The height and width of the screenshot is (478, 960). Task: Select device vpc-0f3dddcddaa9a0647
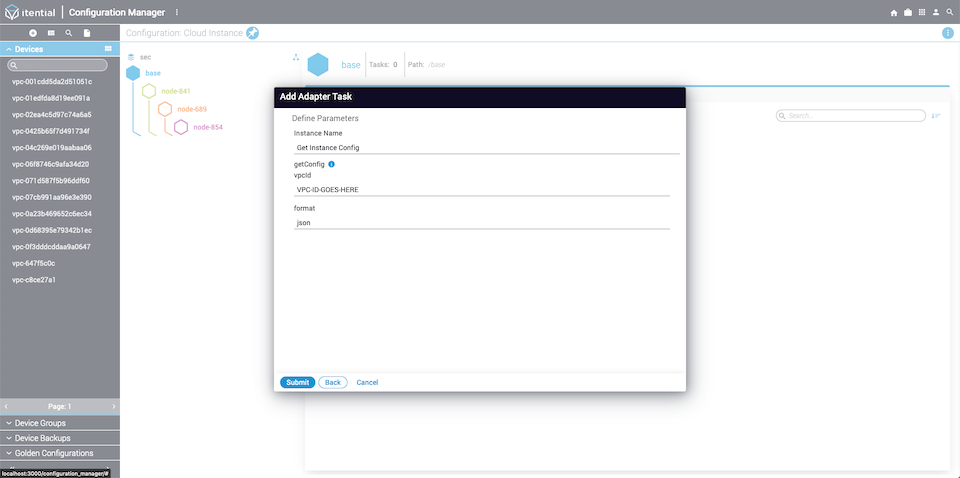click(x=51, y=247)
